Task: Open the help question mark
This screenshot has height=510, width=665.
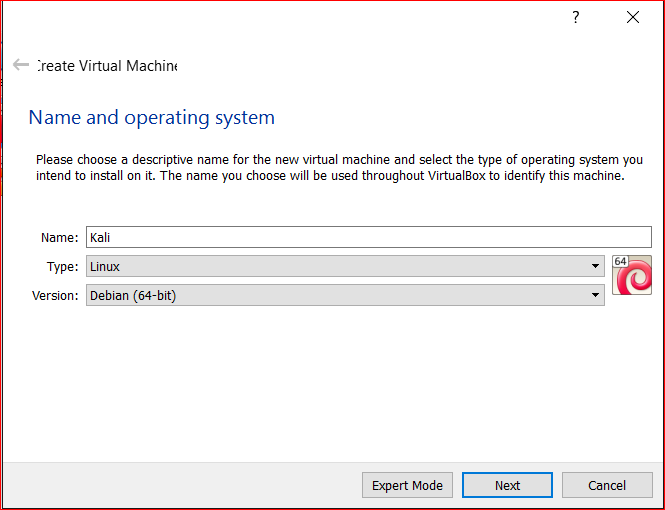Action: [x=576, y=17]
